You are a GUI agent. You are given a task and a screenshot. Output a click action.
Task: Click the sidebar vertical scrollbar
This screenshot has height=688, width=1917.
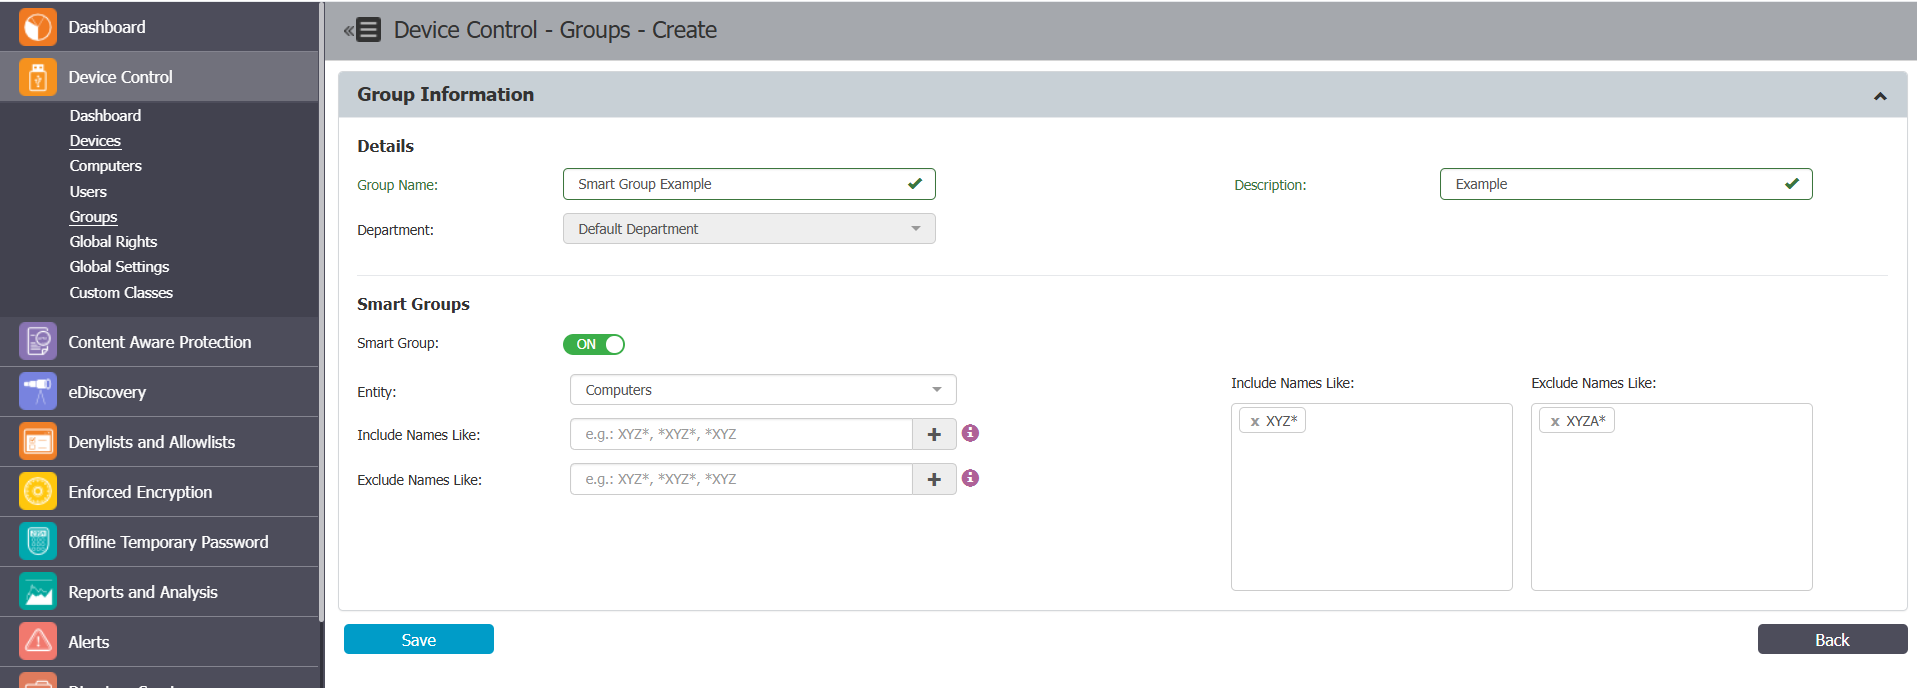click(x=321, y=310)
